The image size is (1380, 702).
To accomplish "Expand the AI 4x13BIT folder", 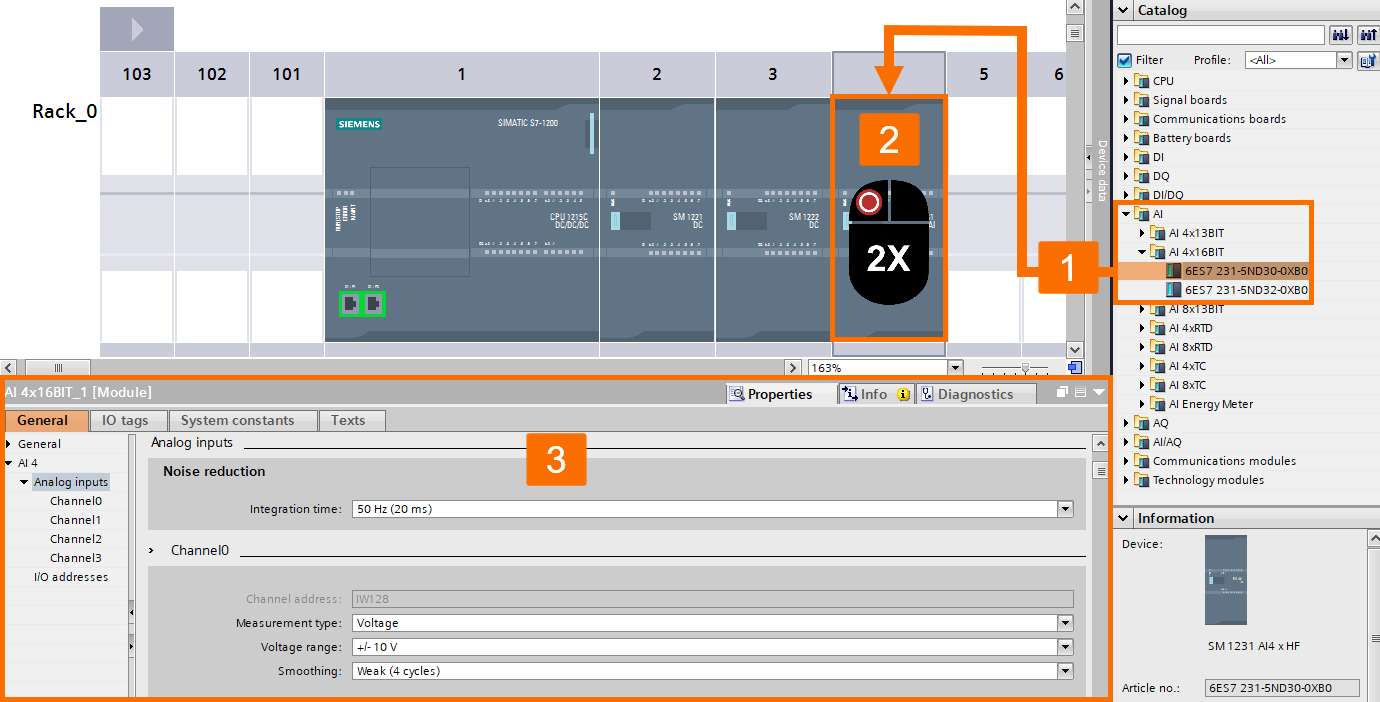I will (x=1142, y=233).
